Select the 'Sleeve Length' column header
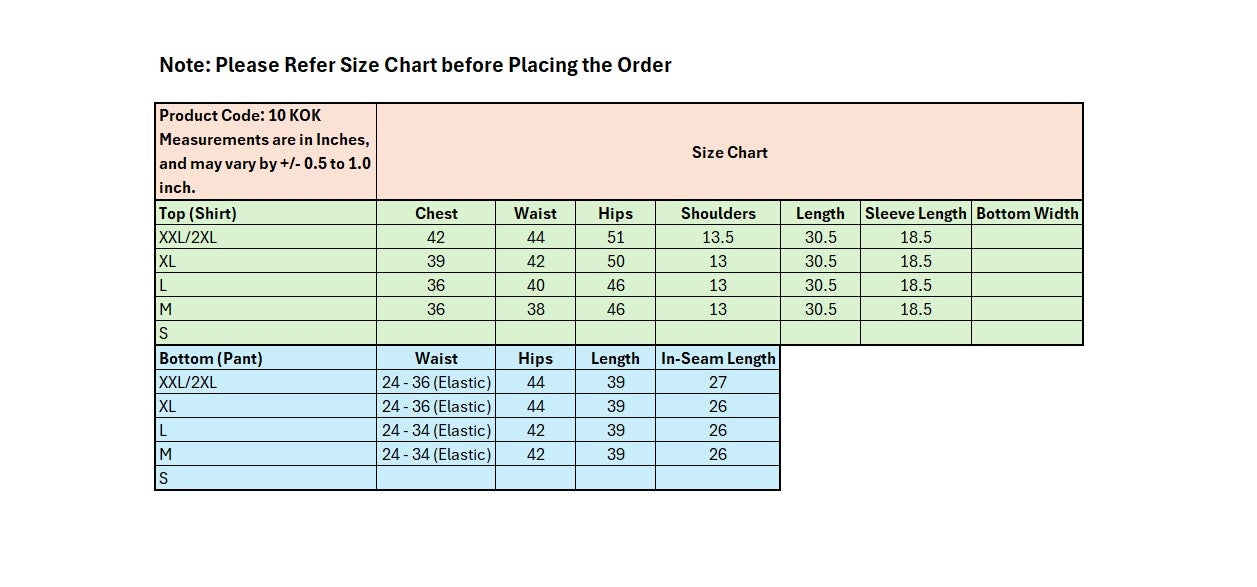 point(915,213)
